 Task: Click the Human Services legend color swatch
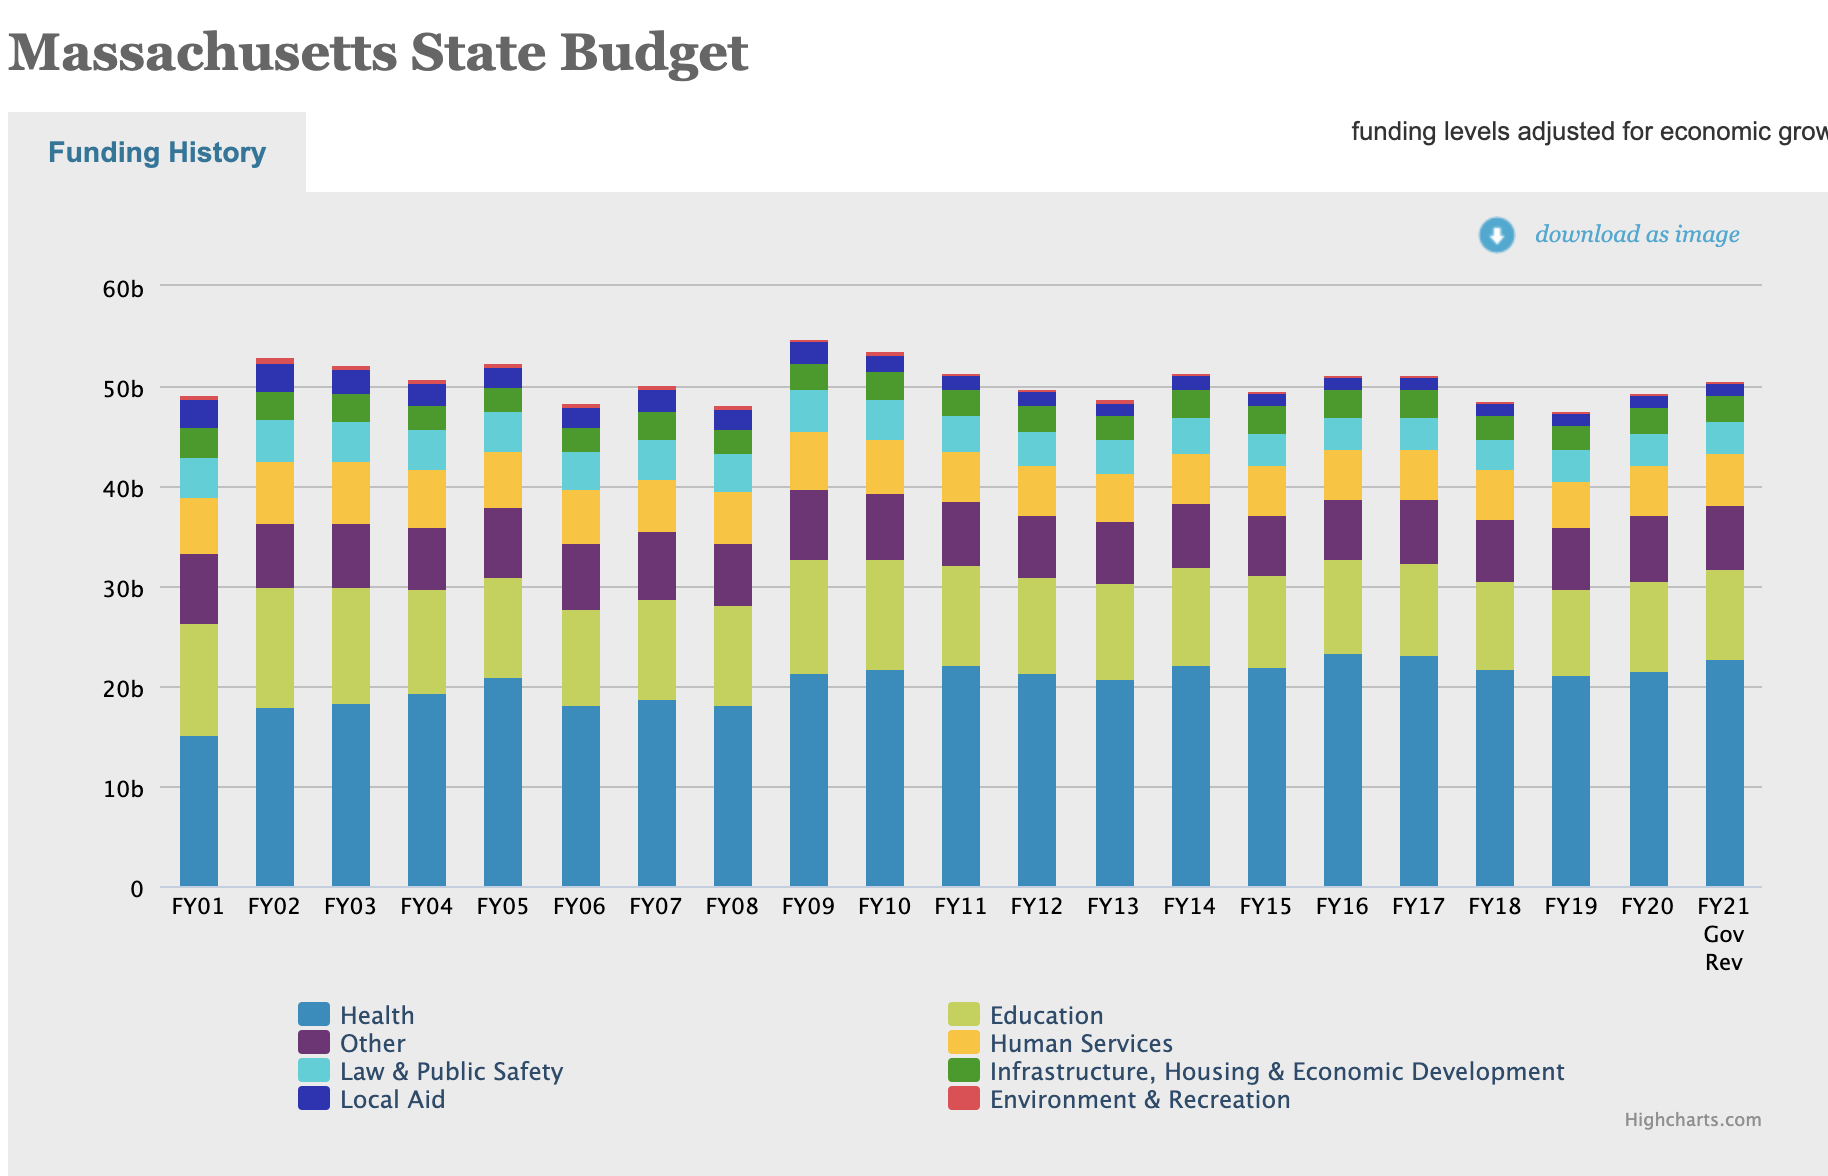[963, 1043]
